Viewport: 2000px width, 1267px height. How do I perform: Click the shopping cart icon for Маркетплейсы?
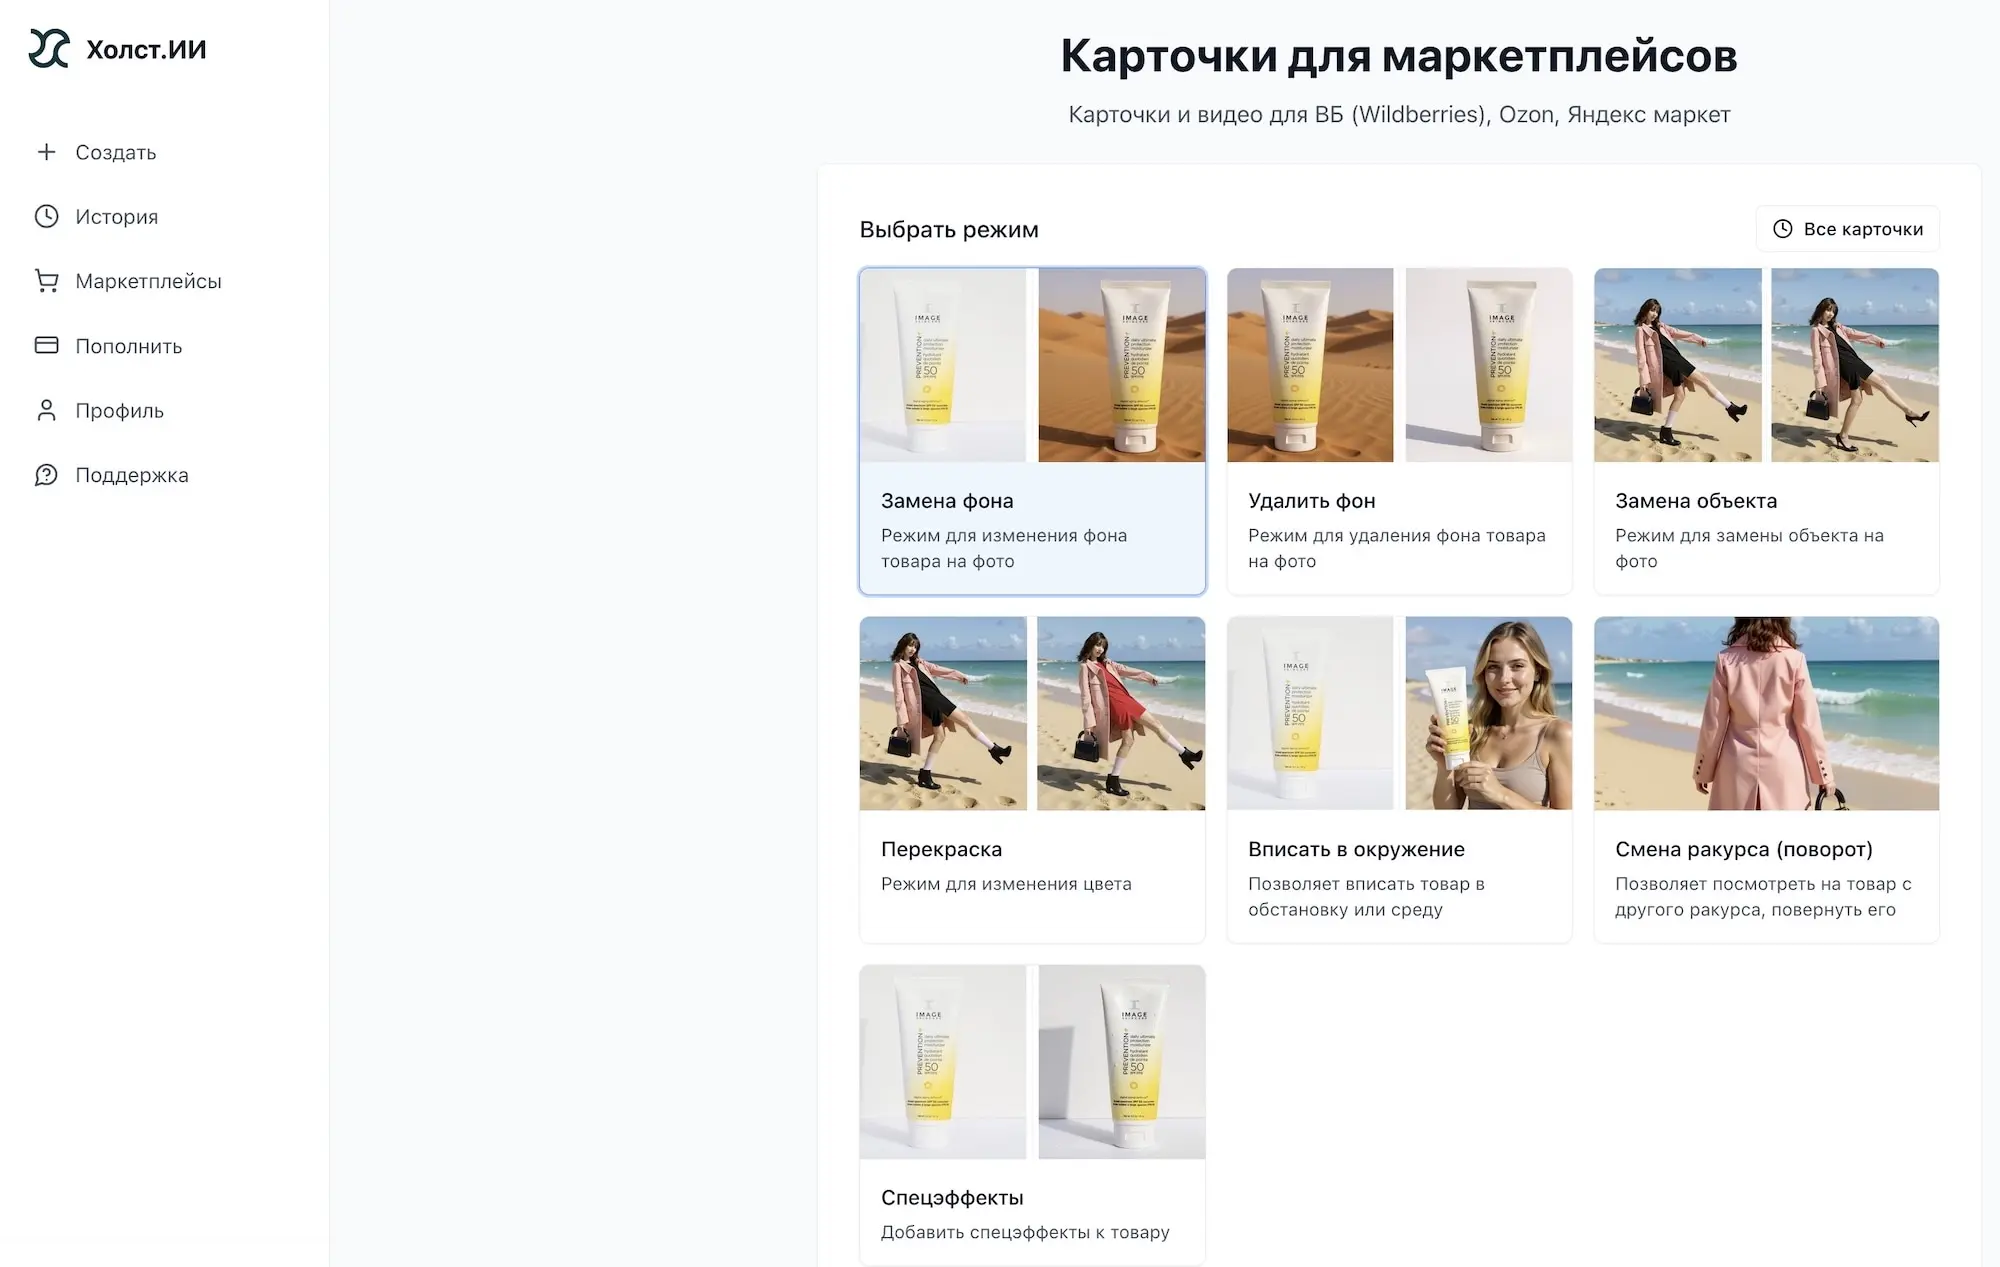(46, 281)
